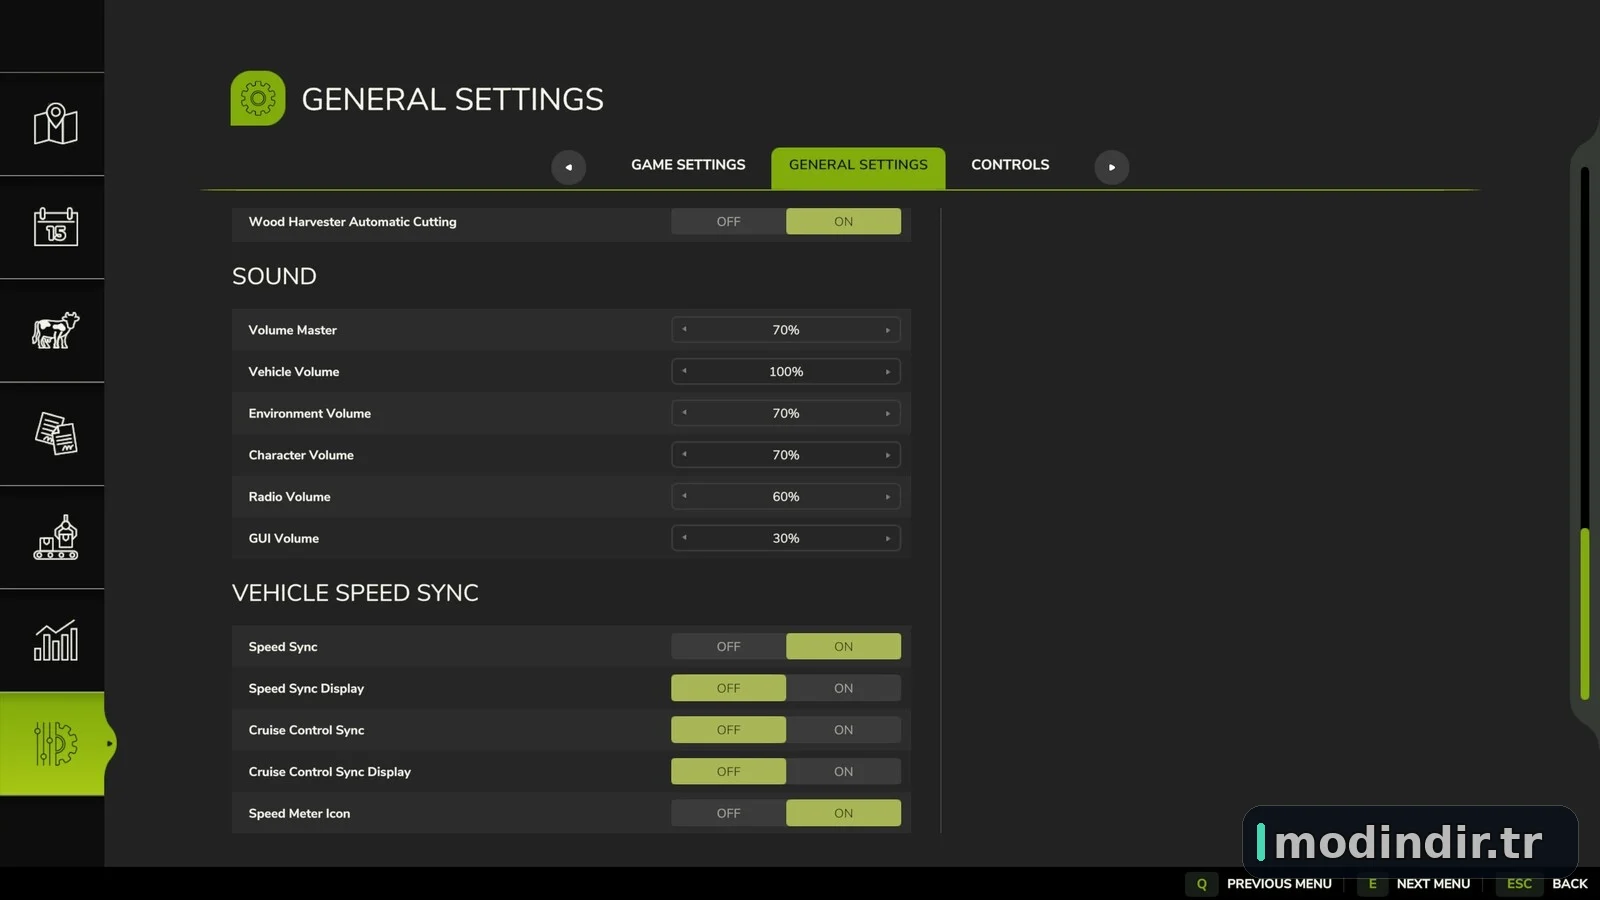1600x900 pixels.
Task: Turn Speed Sync OFF
Action: point(728,647)
